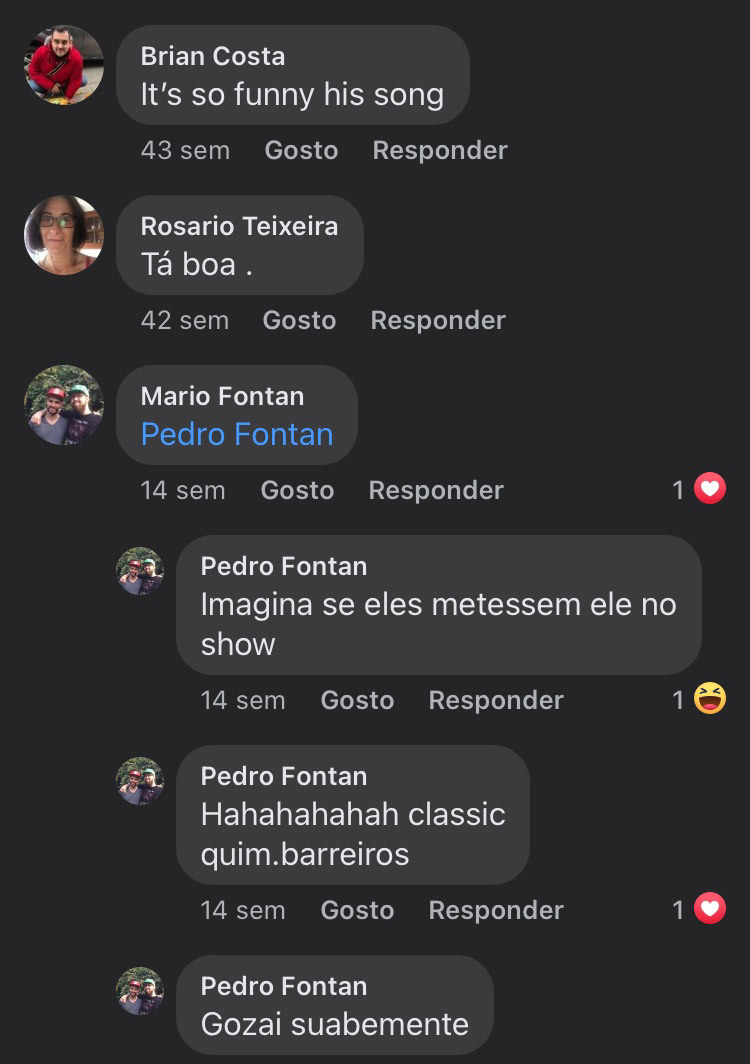Open the tagged Pedro Fontan mention link
Viewport: 750px width, 1064px height.
click(x=237, y=434)
